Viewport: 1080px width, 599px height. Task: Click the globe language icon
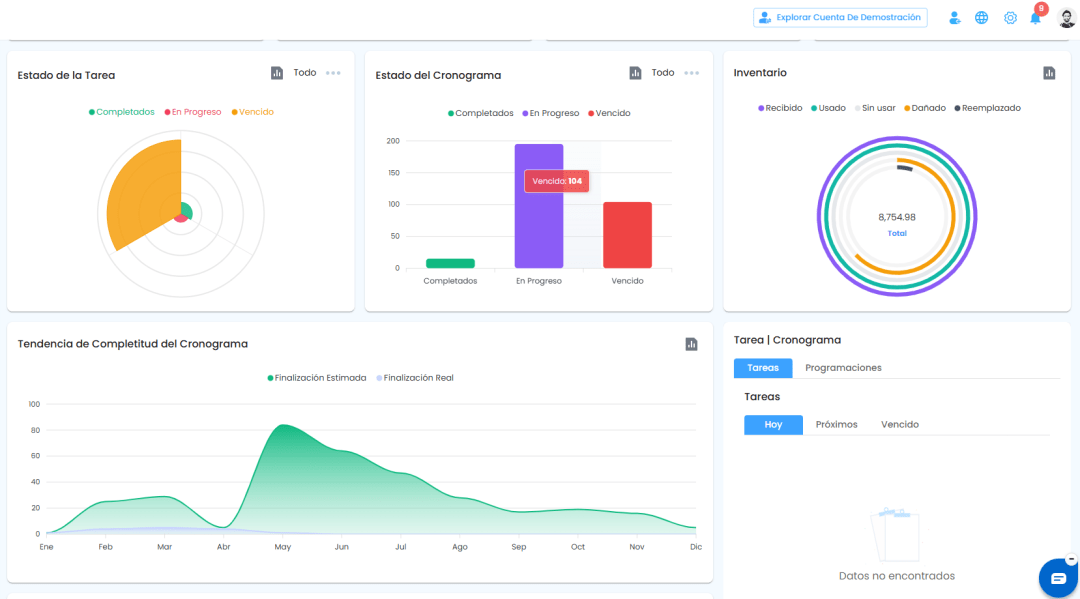click(x=982, y=18)
